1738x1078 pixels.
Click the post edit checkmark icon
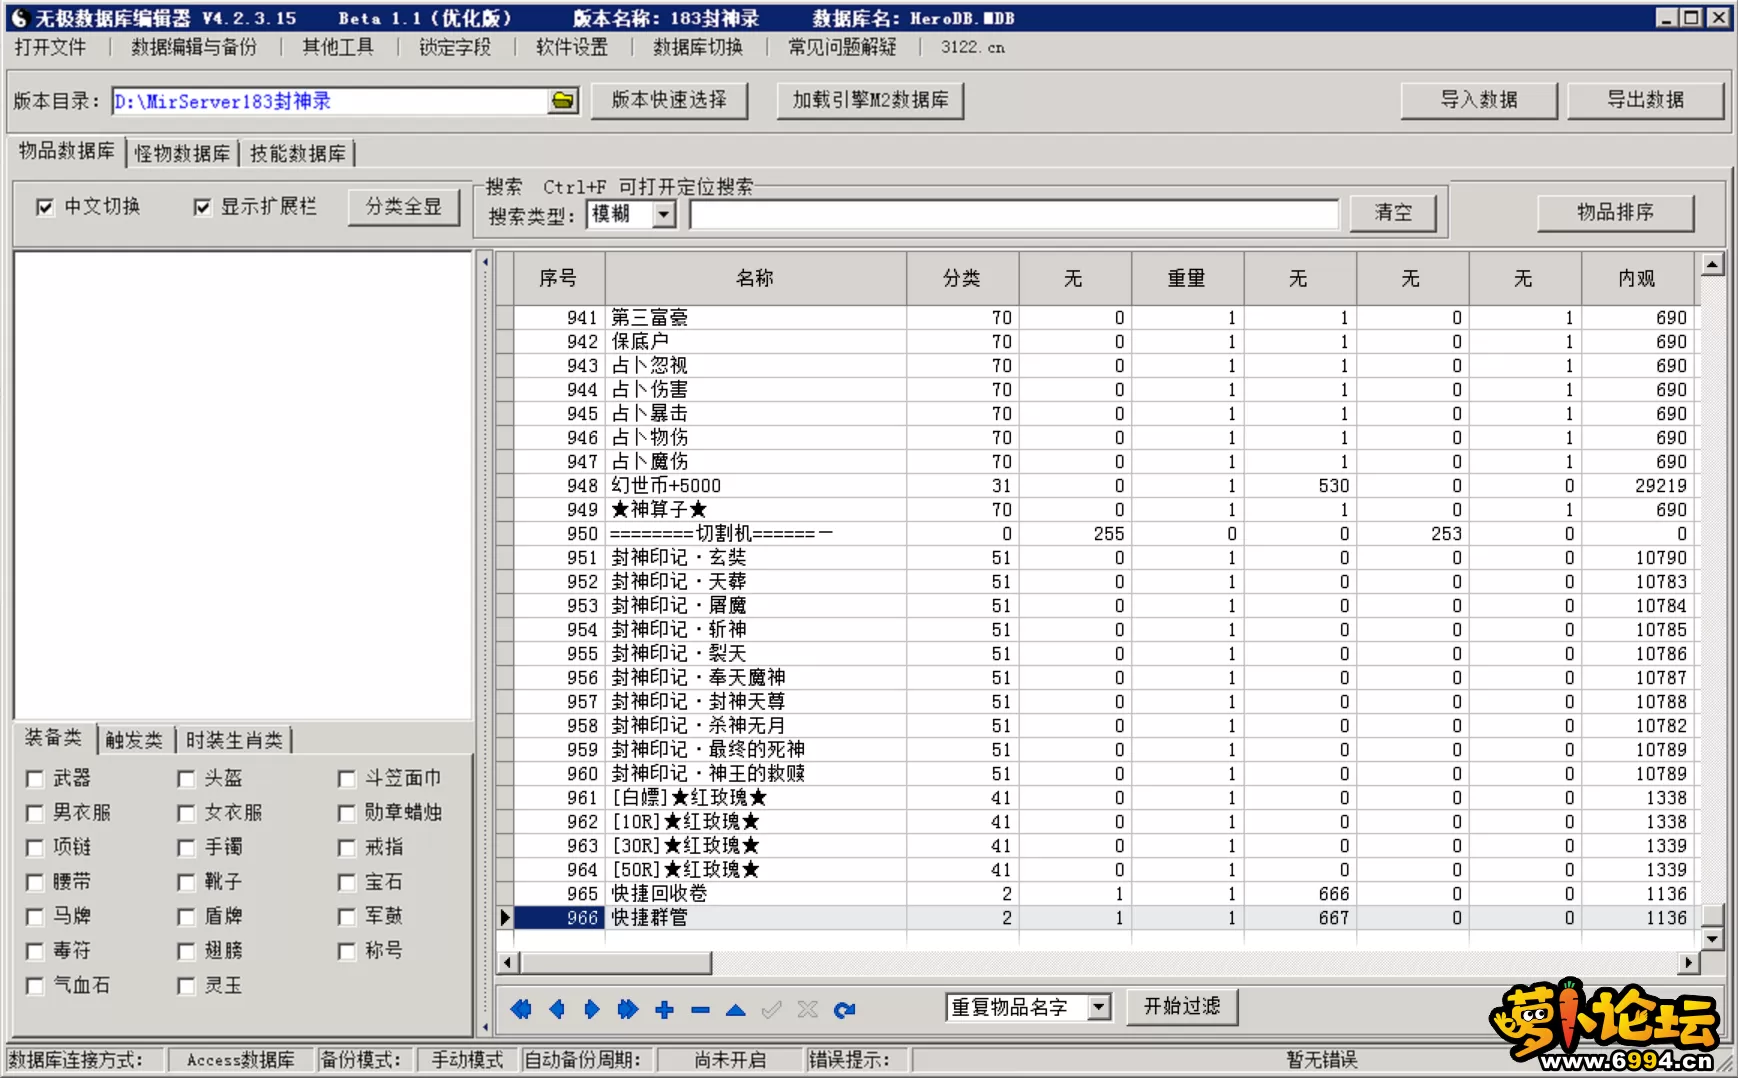[771, 1010]
